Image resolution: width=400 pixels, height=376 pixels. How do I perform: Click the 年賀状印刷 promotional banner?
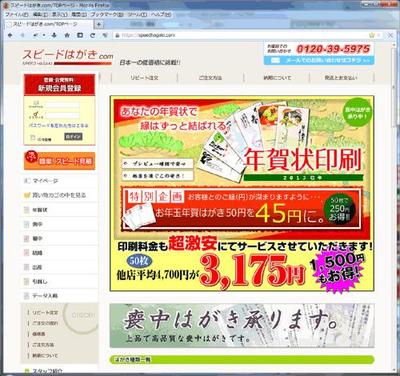(x=242, y=193)
